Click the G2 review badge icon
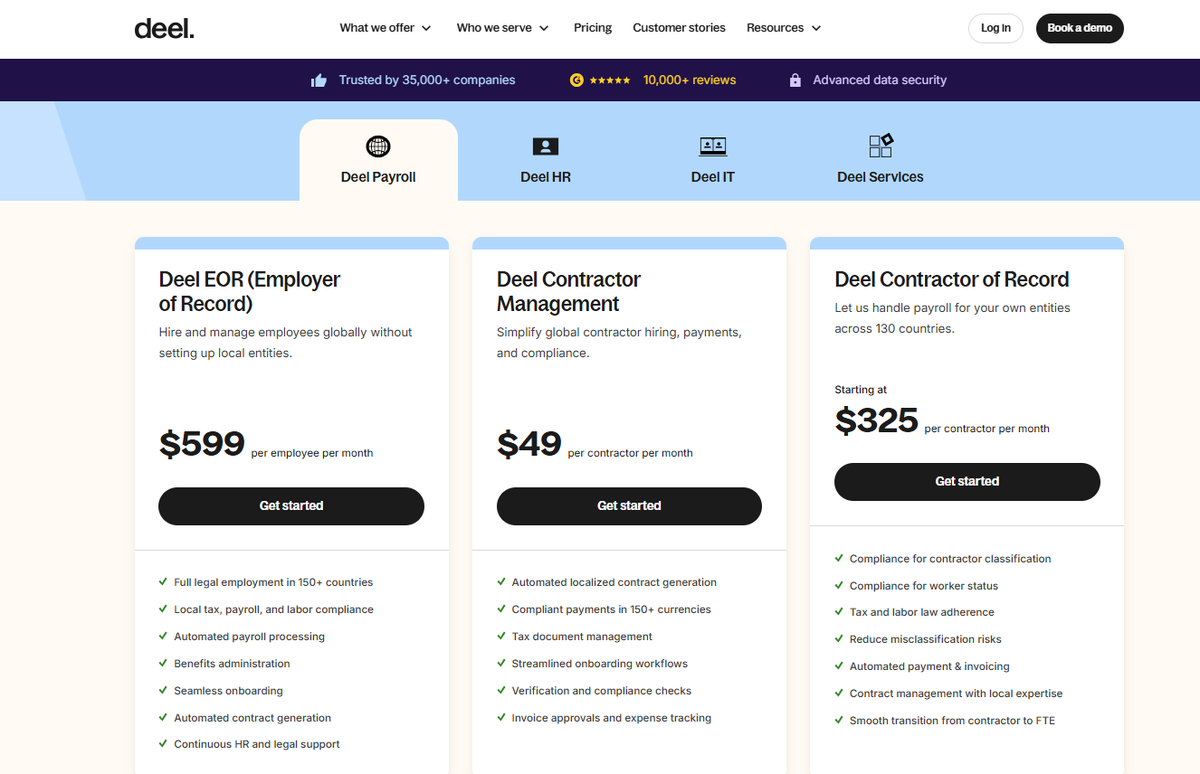 pos(577,80)
